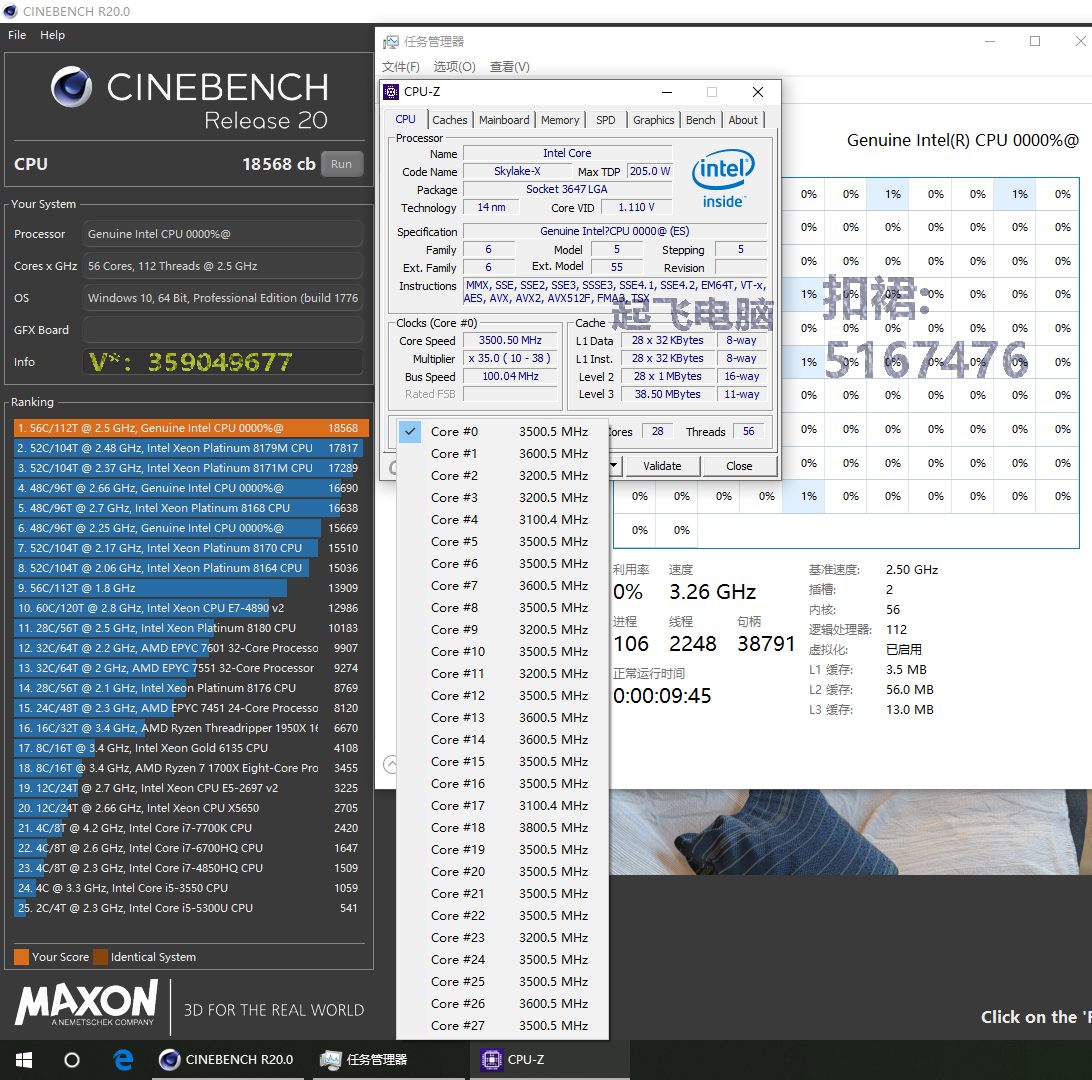Select Core #10 in the core list
The width and height of the screenshot is (1092, 1080).
click(502, 652)
